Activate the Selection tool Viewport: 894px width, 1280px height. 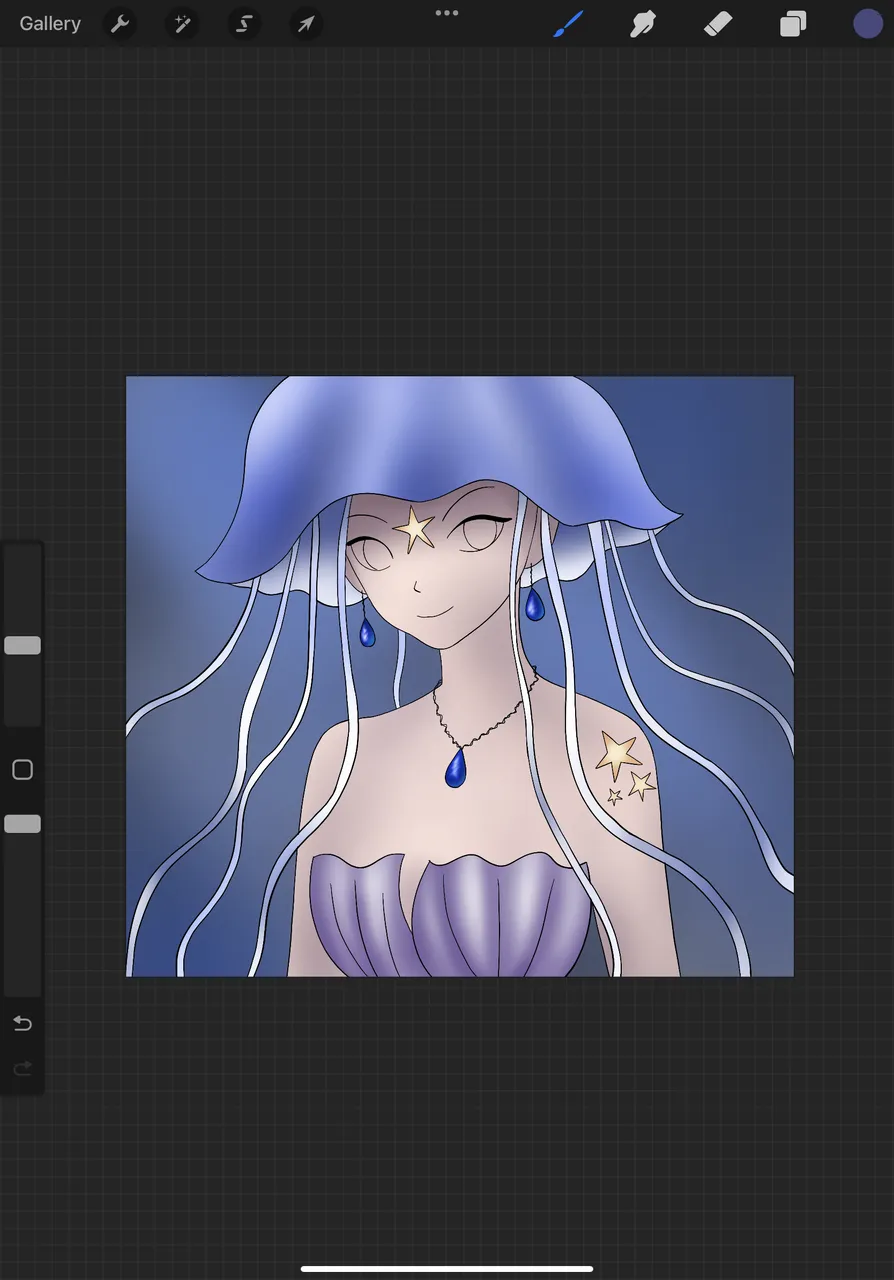(244, 23)
